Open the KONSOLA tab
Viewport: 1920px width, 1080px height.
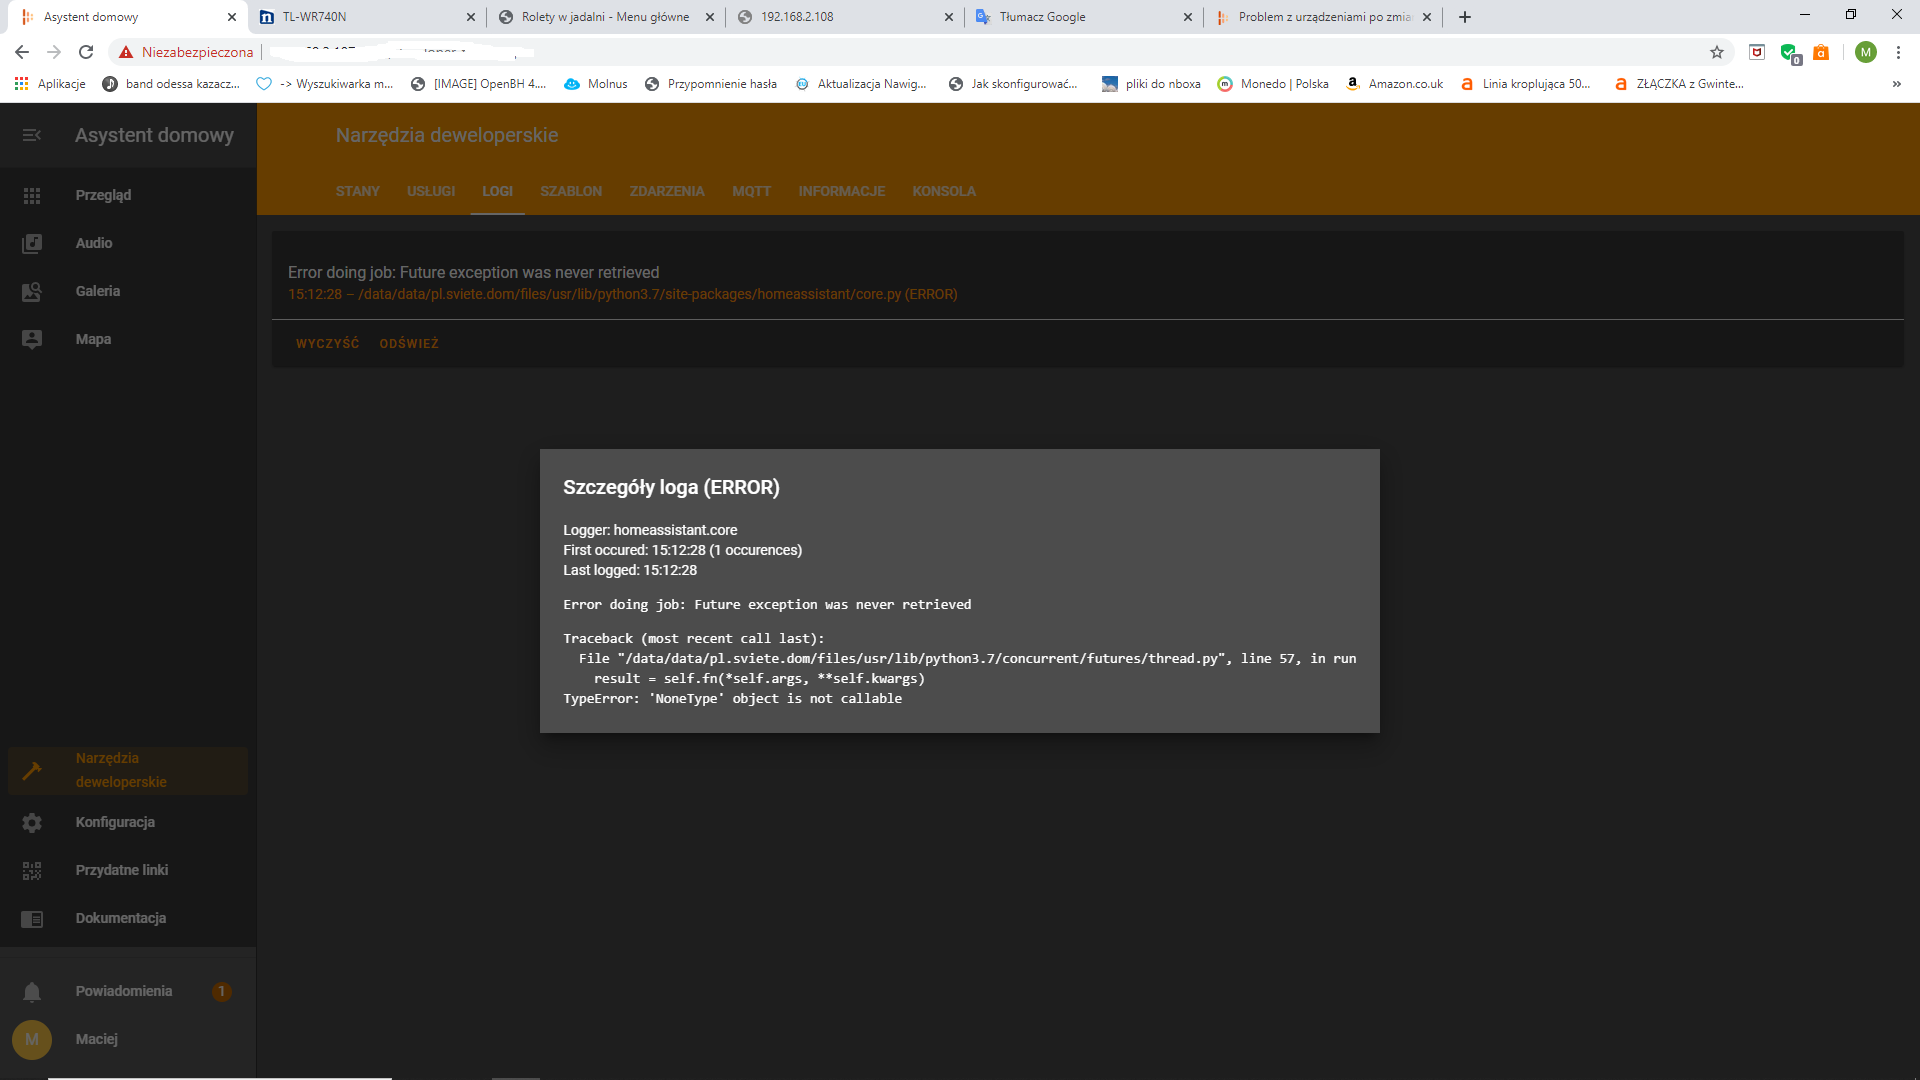[x=943, y=191]
